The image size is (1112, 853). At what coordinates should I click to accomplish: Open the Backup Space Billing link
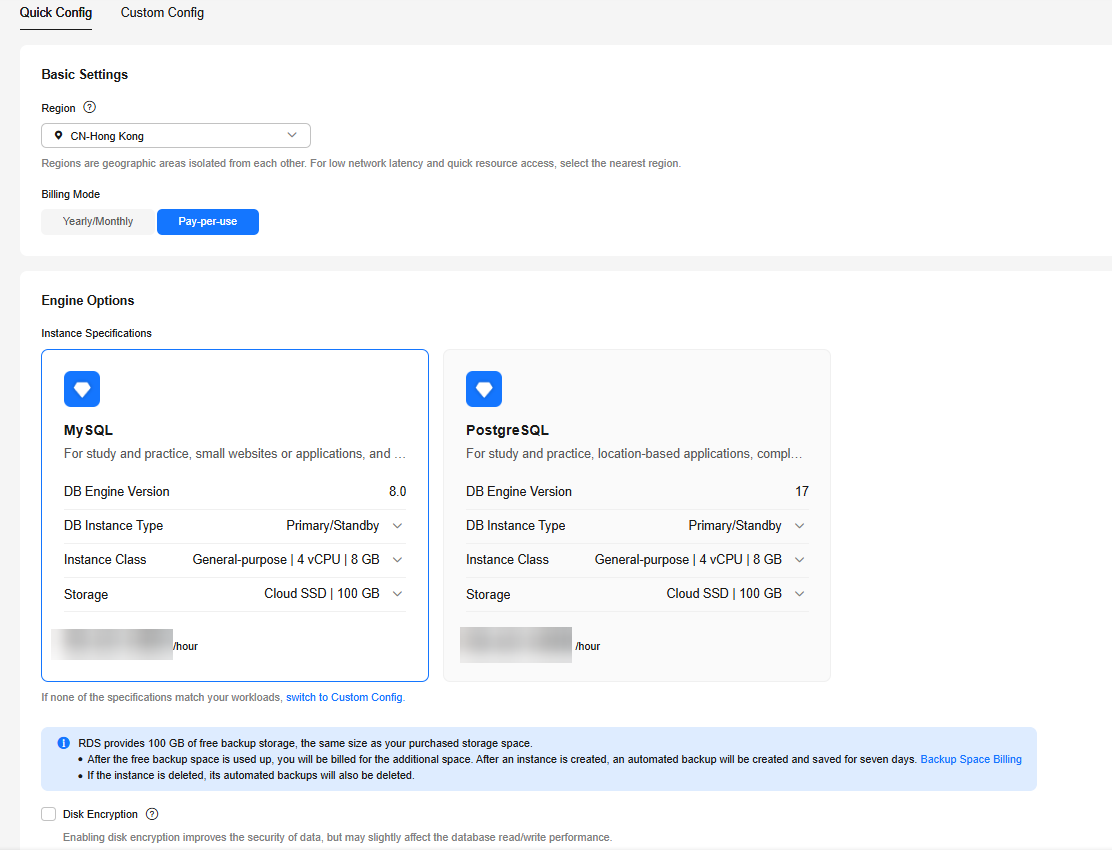pyautogui.click(x=971, y=759)
